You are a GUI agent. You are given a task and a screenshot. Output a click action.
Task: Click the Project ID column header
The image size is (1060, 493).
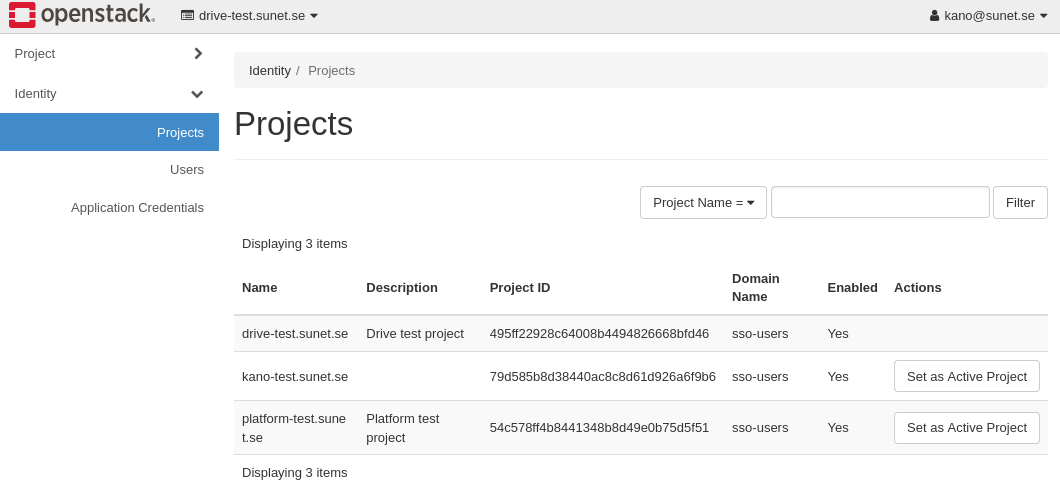point(520,287)
